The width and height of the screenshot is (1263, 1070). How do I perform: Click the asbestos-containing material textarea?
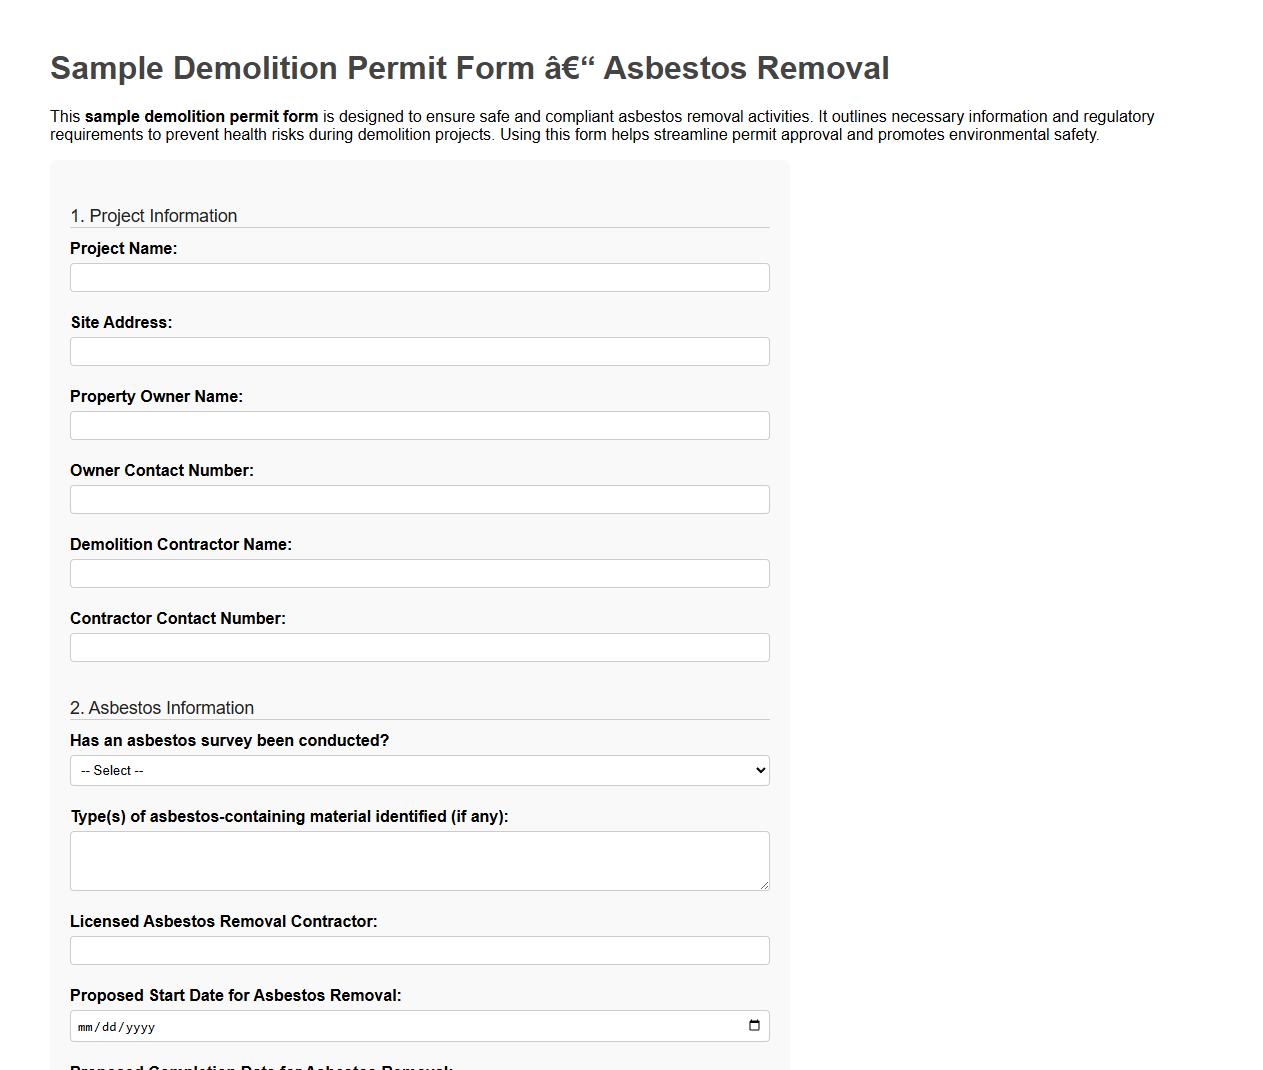(x=420, y=858)
